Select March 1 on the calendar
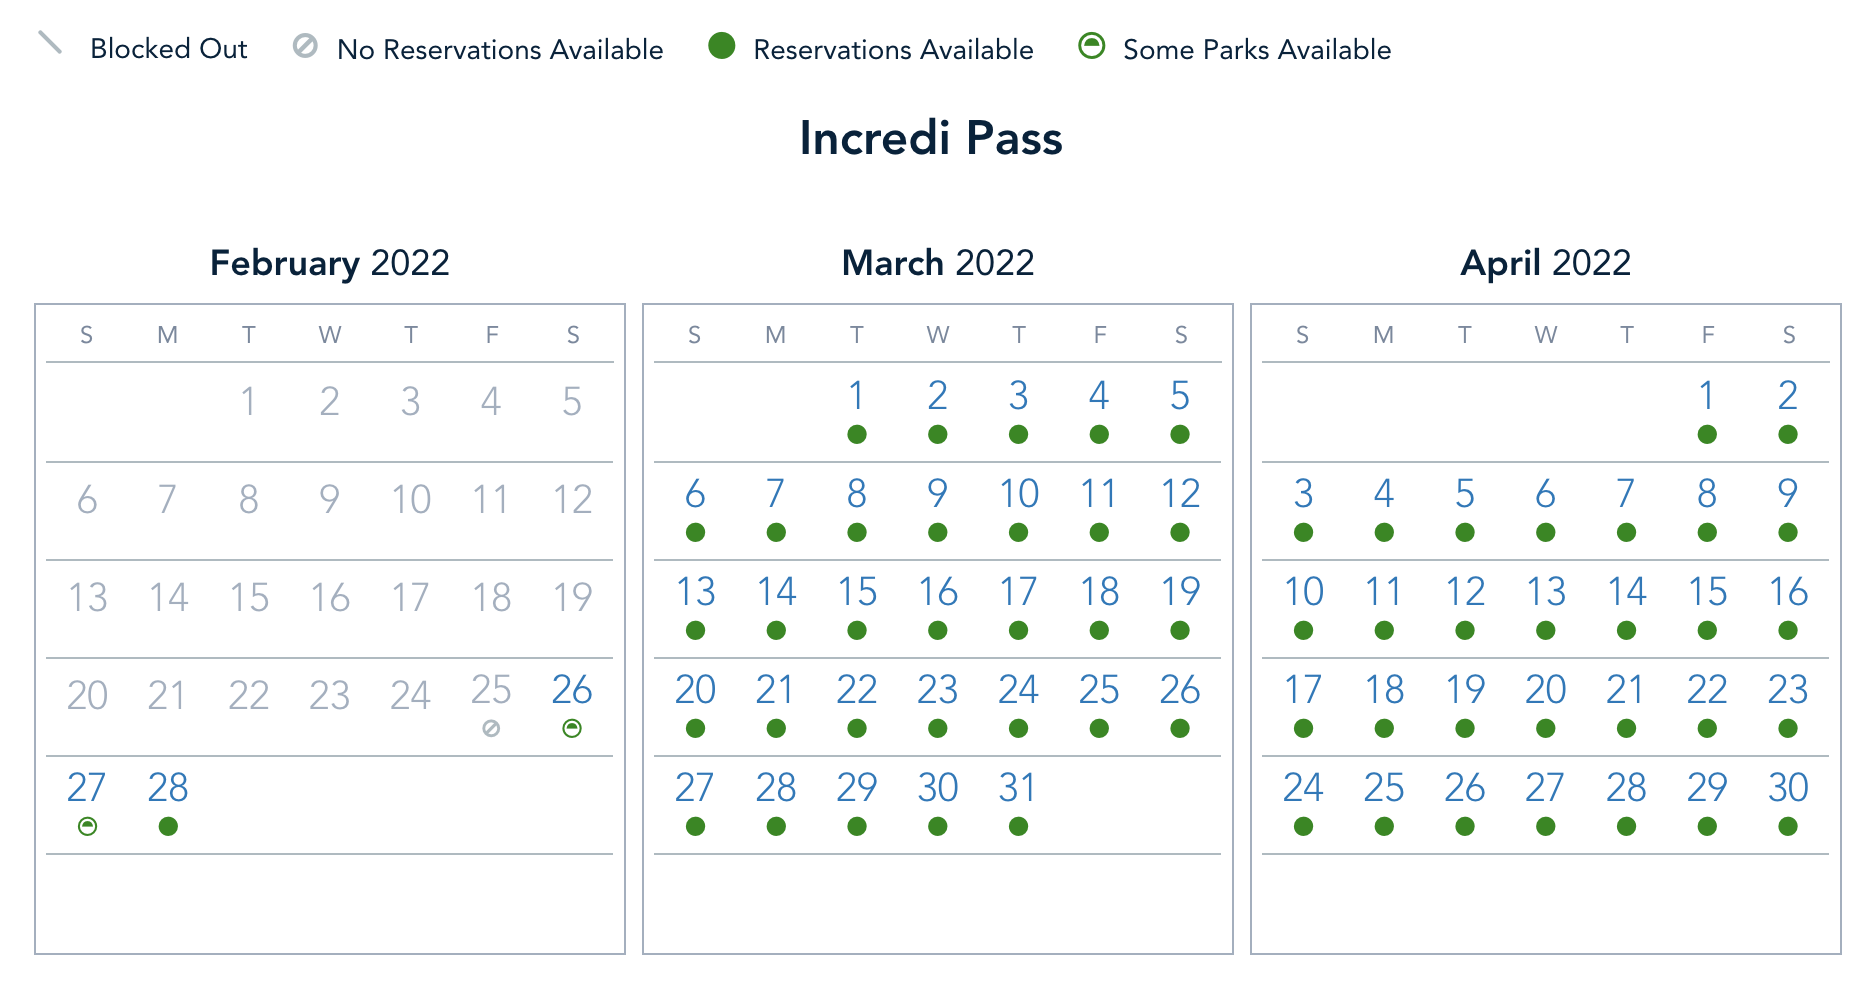Screen dimensions: 1868x985 856,396
